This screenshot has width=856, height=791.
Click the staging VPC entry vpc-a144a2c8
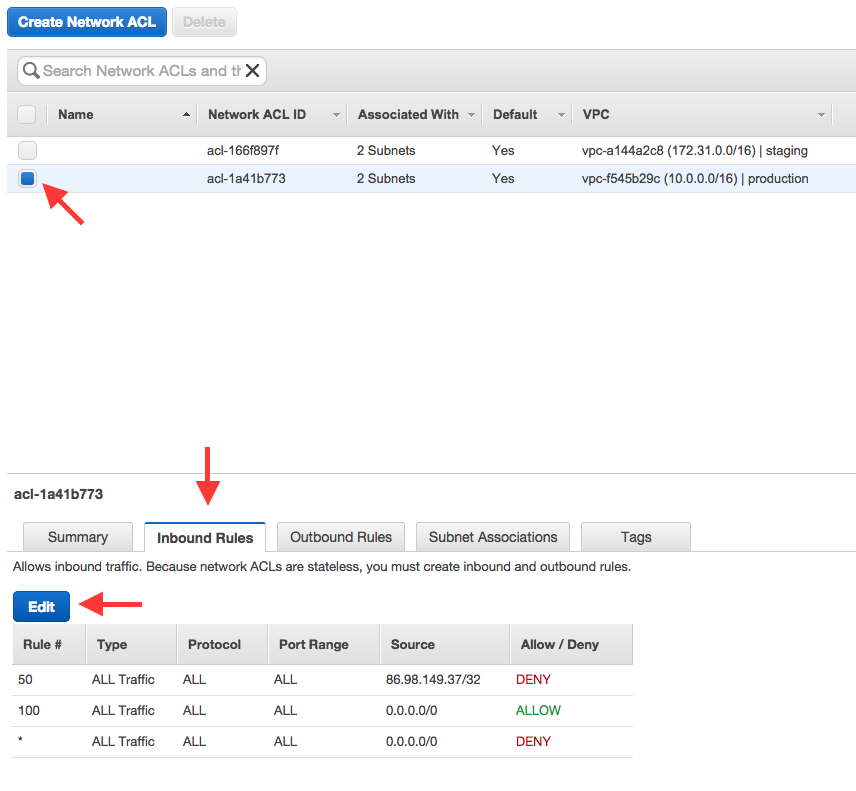[695, 151]
